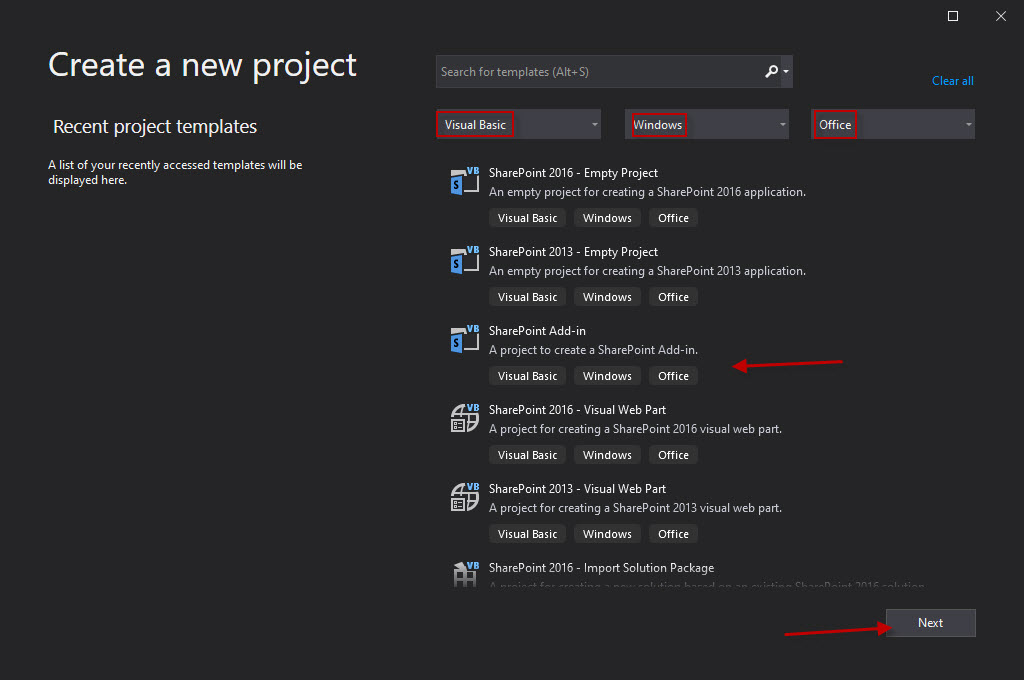Click SharePoint 2016 Visual Web Part icon
Screen dimensions: 1024x680
click(464, 419)
